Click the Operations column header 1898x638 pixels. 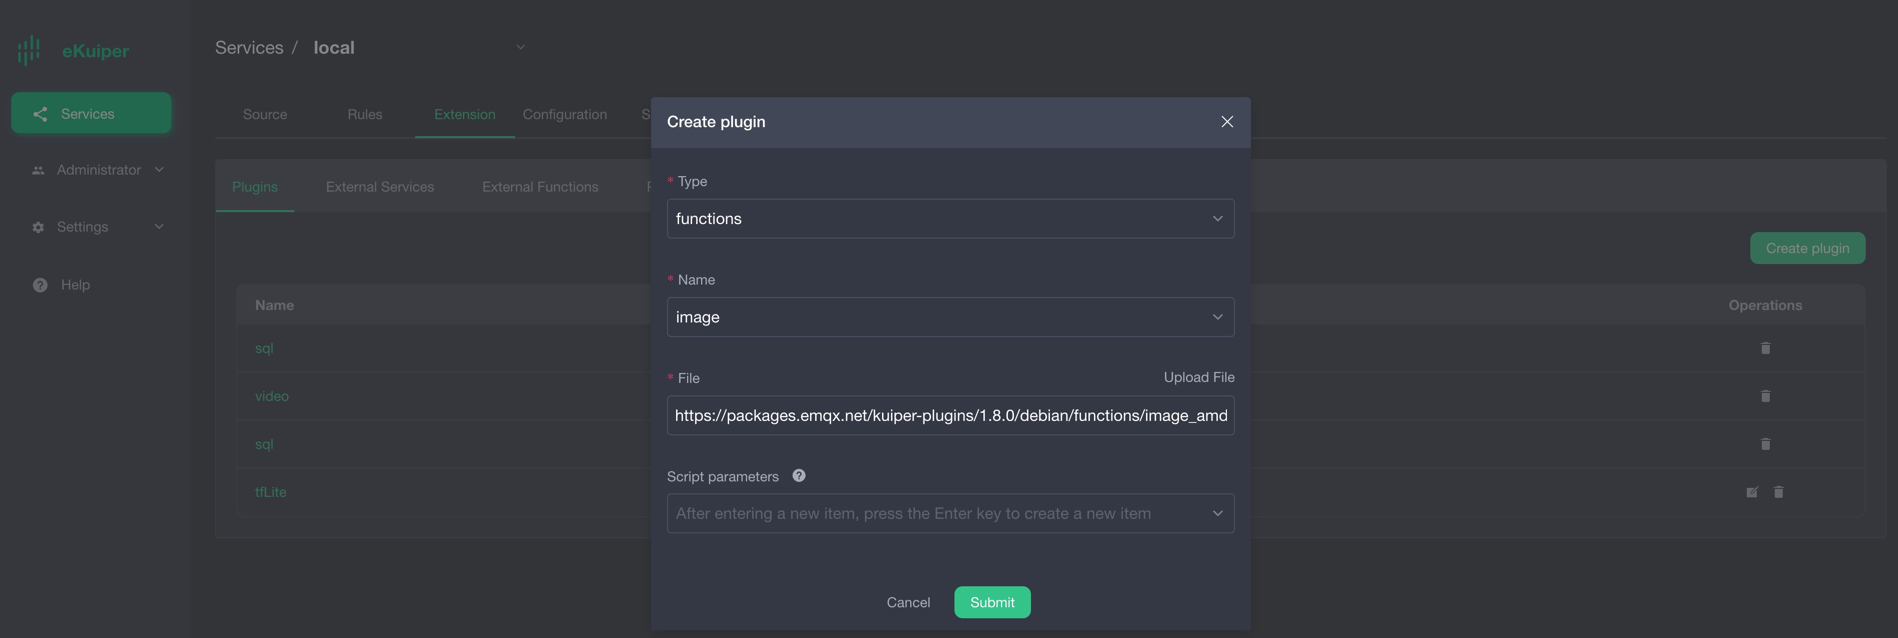pyautogui.click(x=1765, y=305)
